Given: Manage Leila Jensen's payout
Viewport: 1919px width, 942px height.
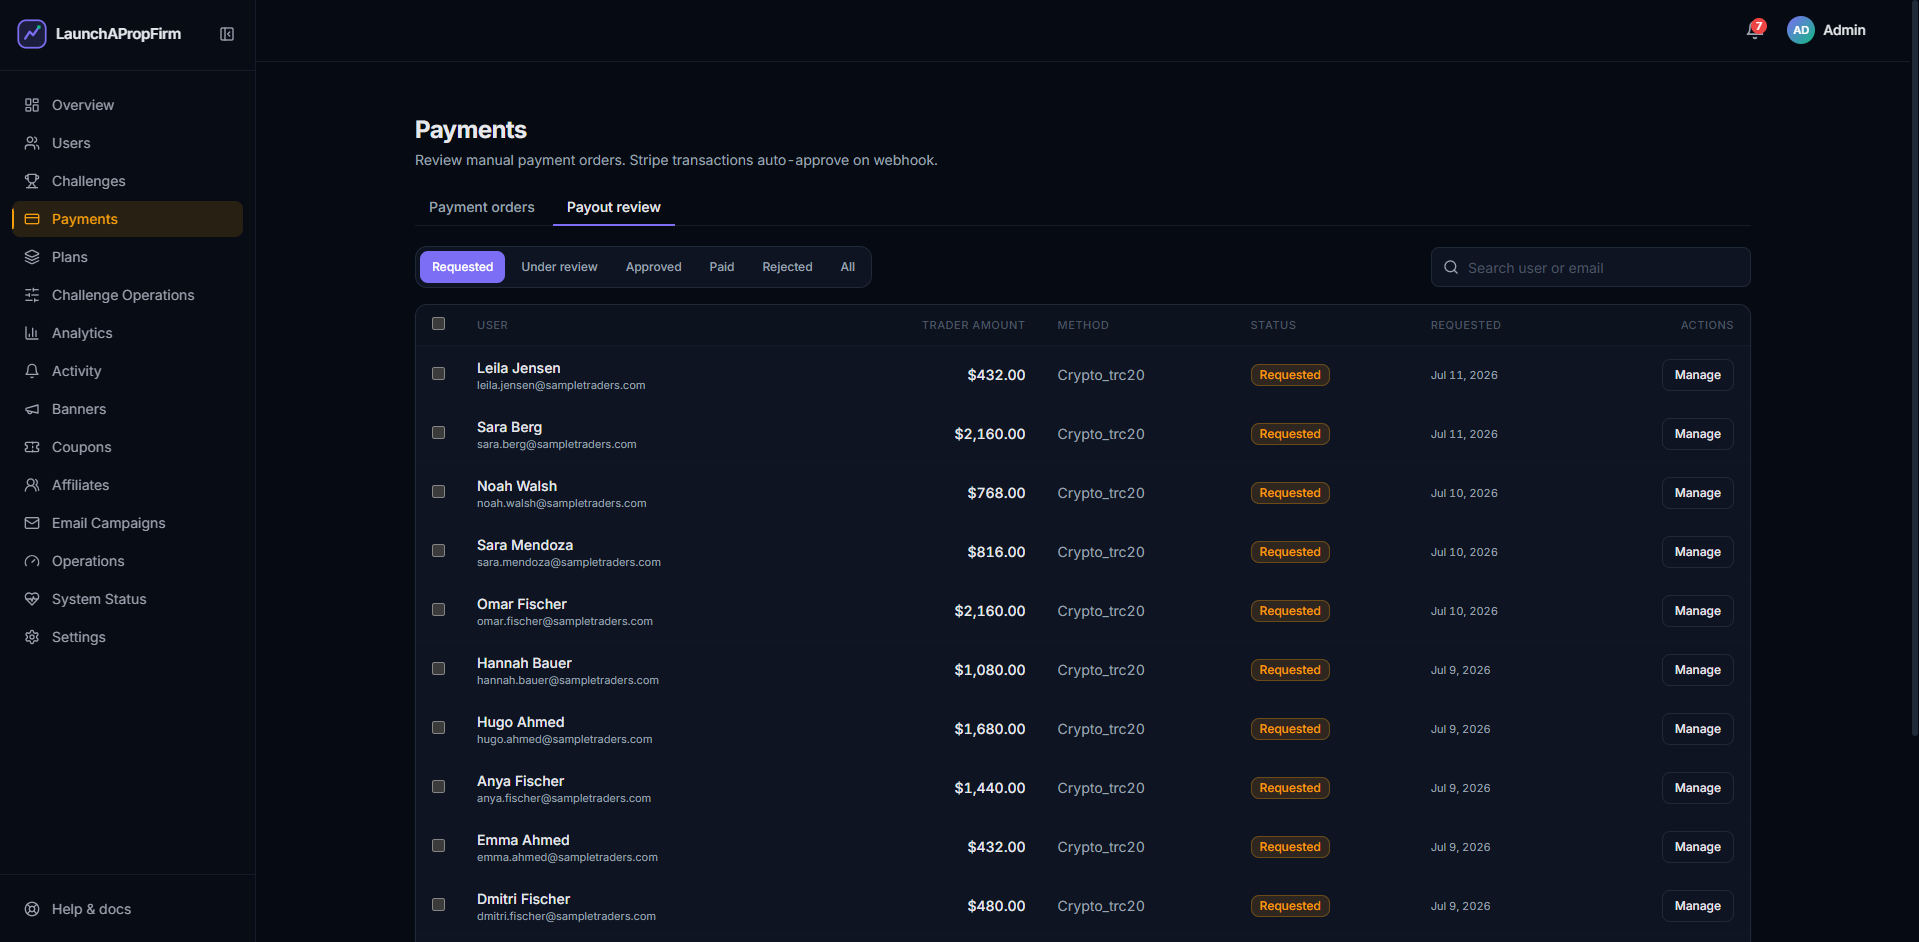Looking at the screenshot, I should click(1697, 375).
